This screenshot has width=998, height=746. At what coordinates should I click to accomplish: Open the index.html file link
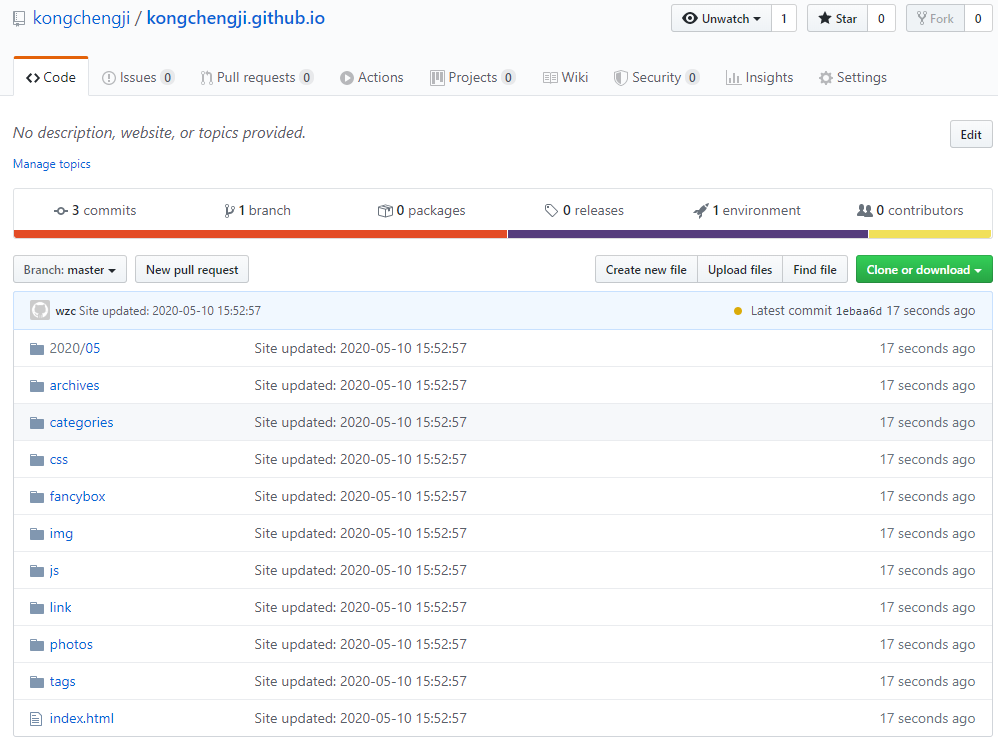[82, 719]
